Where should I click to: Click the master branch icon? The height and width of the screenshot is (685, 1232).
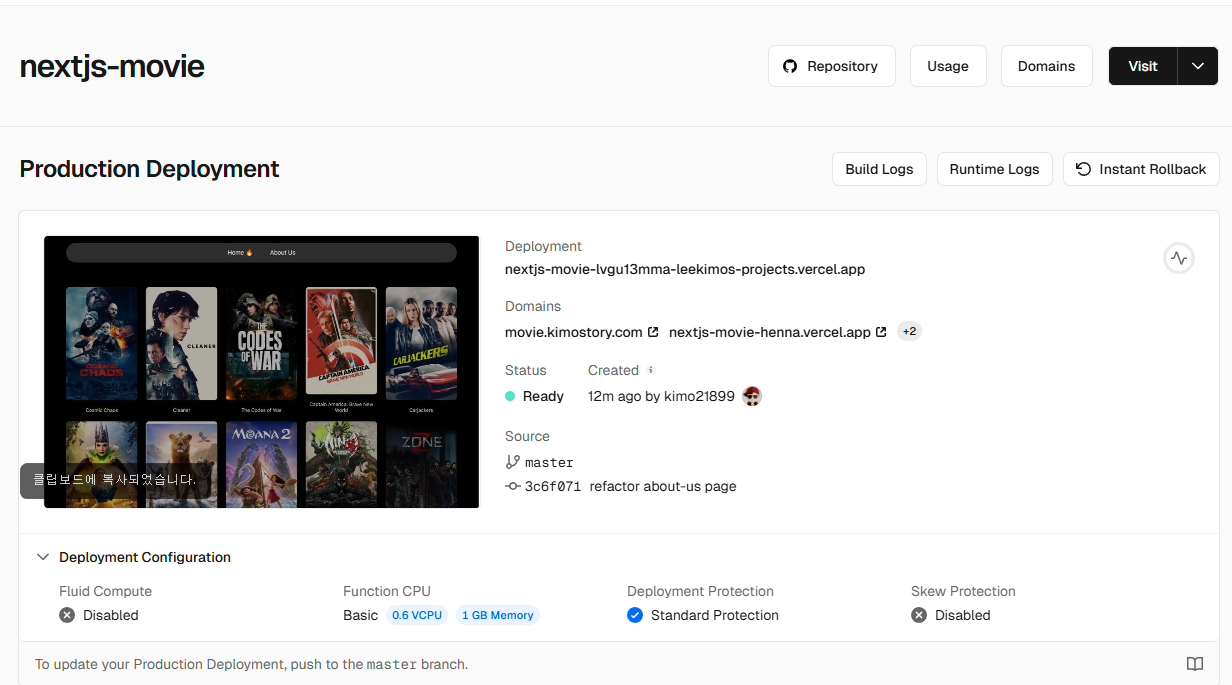pos(513,462)
